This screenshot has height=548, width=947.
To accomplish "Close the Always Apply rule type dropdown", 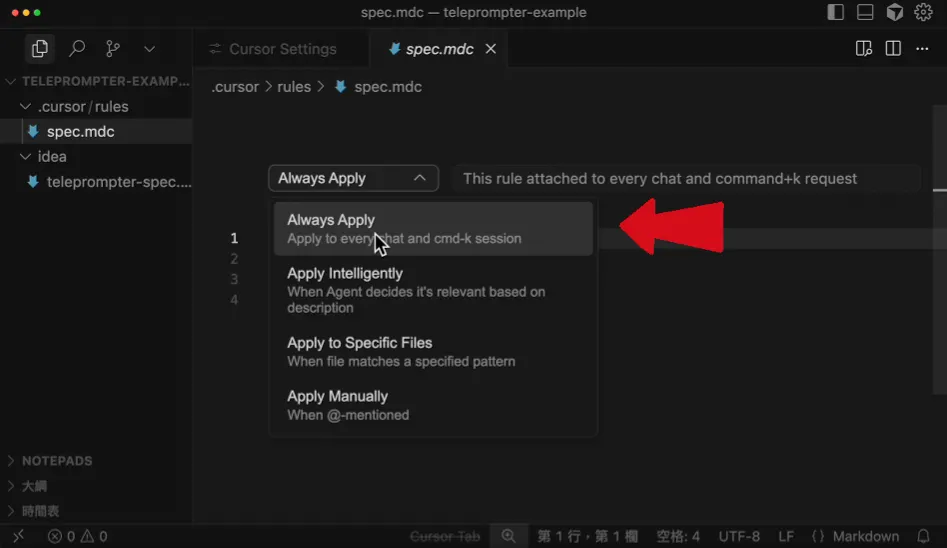I will 353,178.
